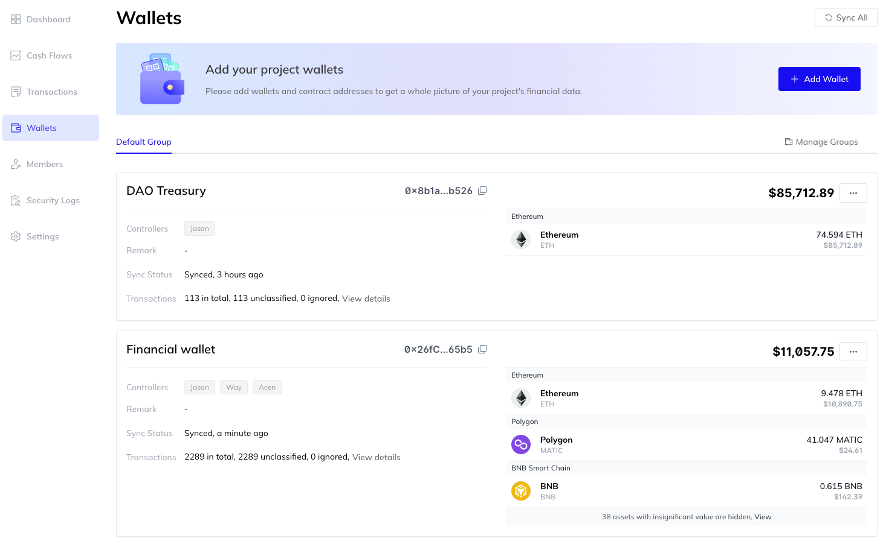View hidden insignificant-value assets
This screenshot has width=887, height=541.
point(763,517)
